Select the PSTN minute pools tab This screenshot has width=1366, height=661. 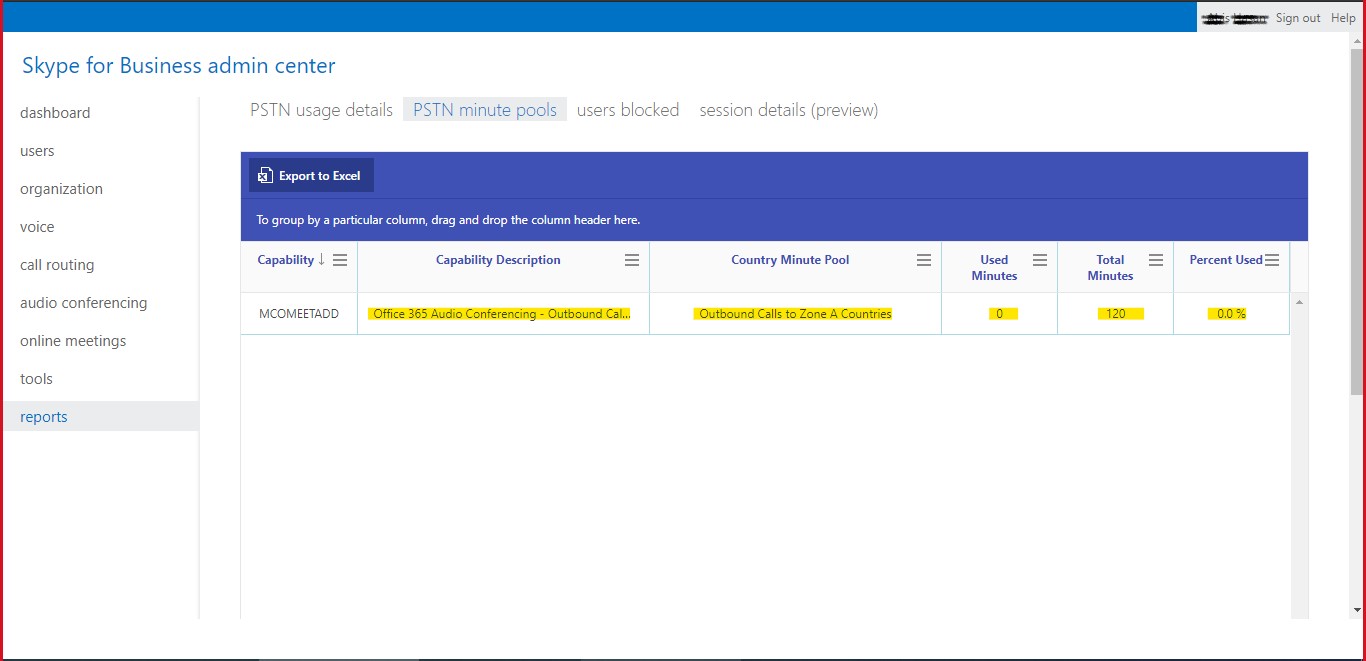tap(485, 110)
